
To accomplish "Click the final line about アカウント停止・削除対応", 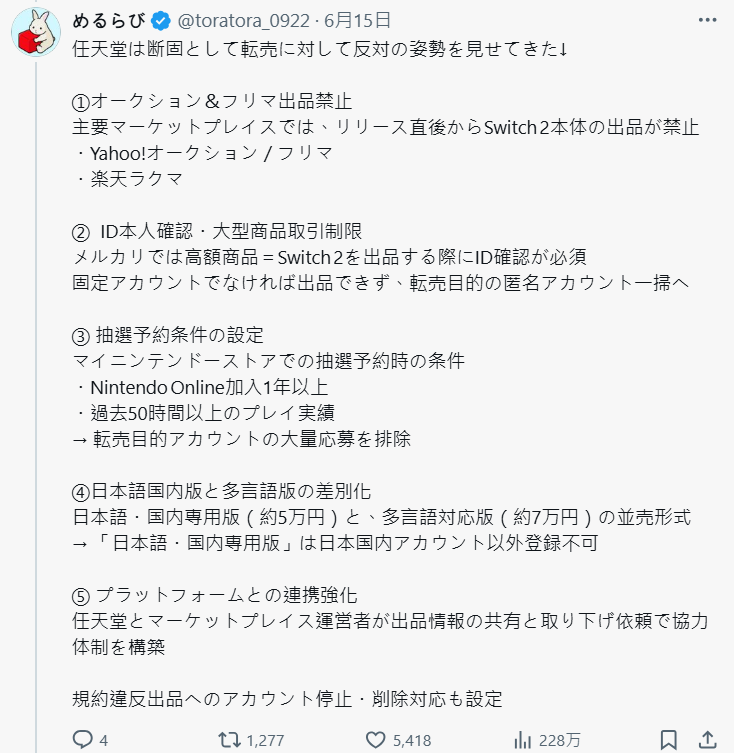I will point(287,699).
